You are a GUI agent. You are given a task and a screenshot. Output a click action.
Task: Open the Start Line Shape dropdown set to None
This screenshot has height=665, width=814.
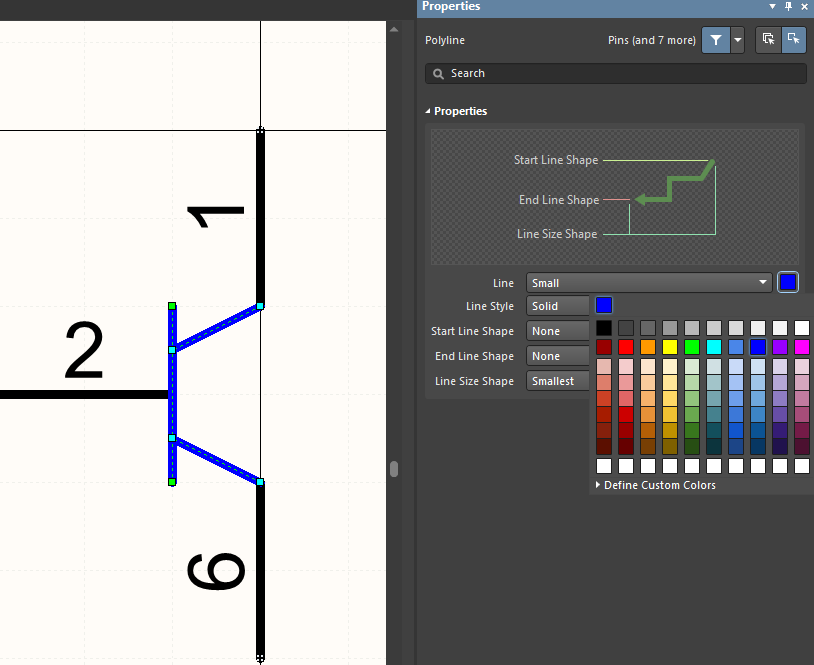click(x=558, y=330)
